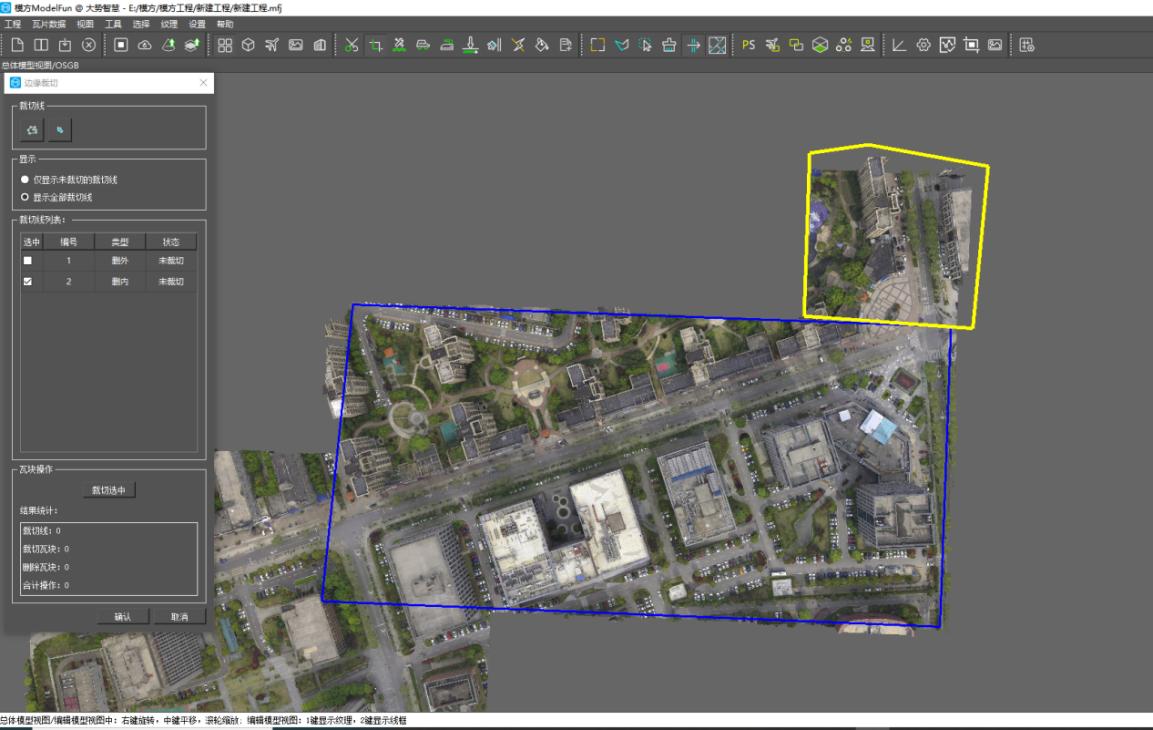Screen dimensions: 1153x730
Task: Select the green scissors cut tool
Action: (351, 45)
